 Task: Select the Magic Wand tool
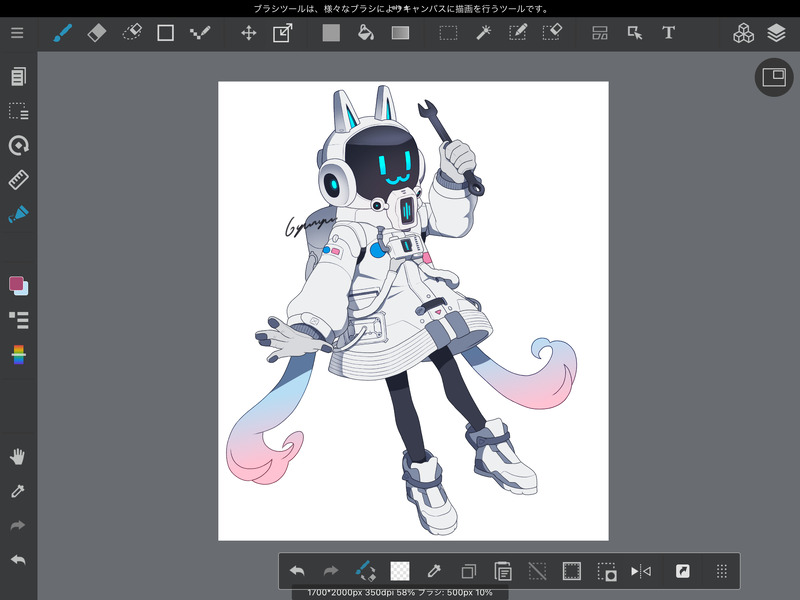pyautogui.click(x=483, y=33)
